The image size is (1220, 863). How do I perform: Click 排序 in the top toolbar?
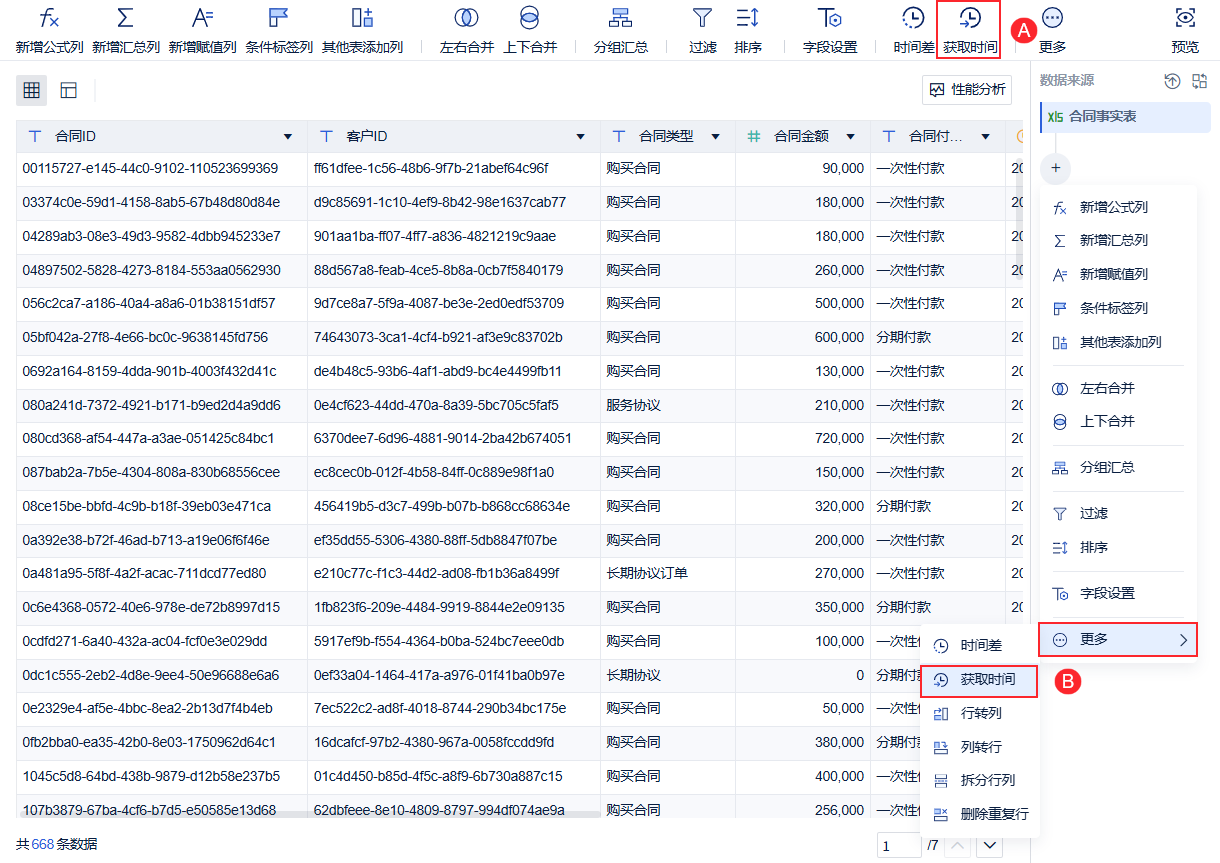[748, 30]
